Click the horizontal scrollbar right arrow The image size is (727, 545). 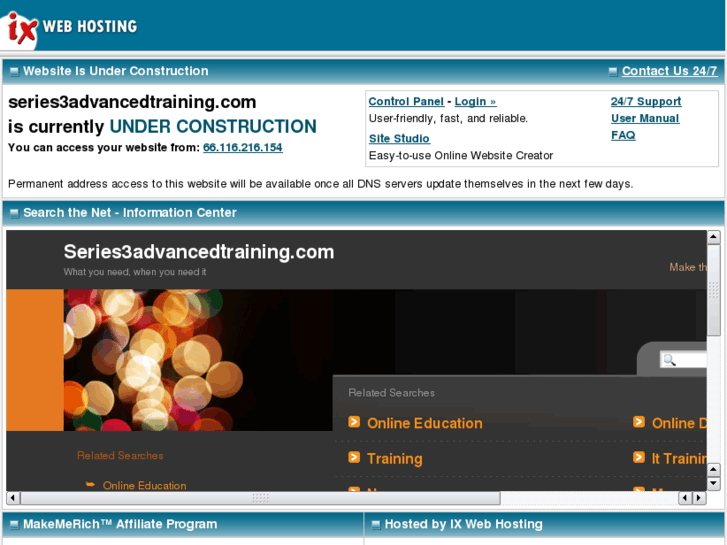700,498
